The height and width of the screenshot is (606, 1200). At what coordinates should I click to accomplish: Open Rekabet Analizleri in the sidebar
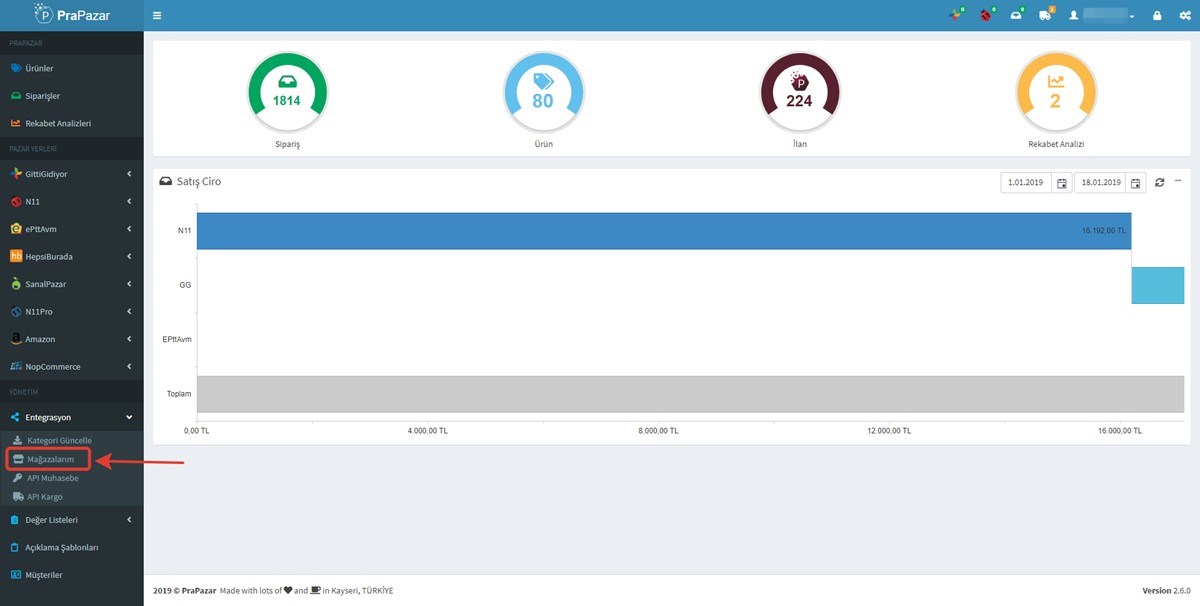tap(72, 123)
